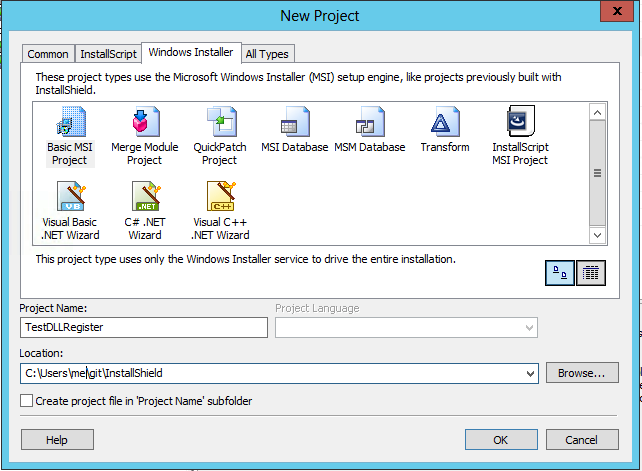Switch to large icons view
Viewport: 642px width, 471px height.
click(x=560, y=273)
